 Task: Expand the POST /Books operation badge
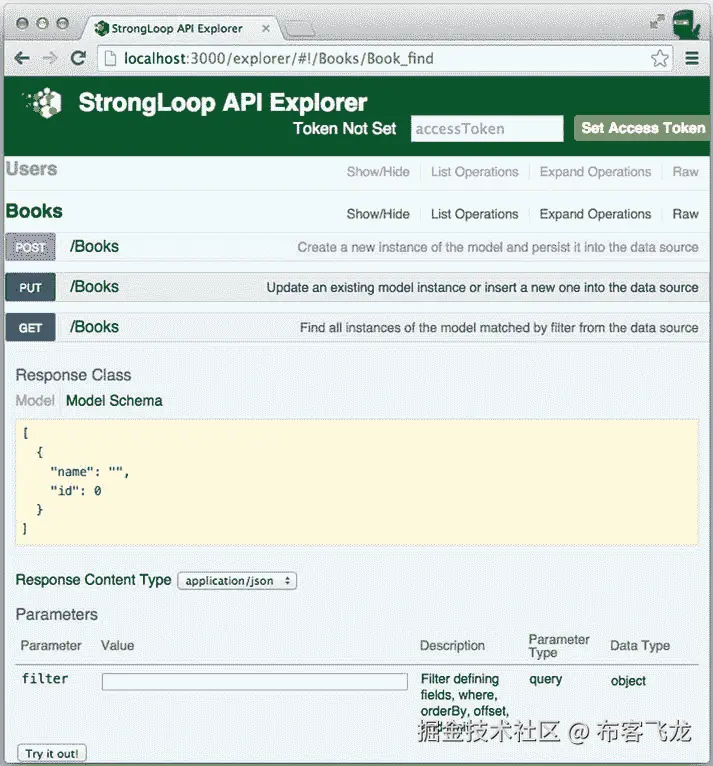coord(30,247)
